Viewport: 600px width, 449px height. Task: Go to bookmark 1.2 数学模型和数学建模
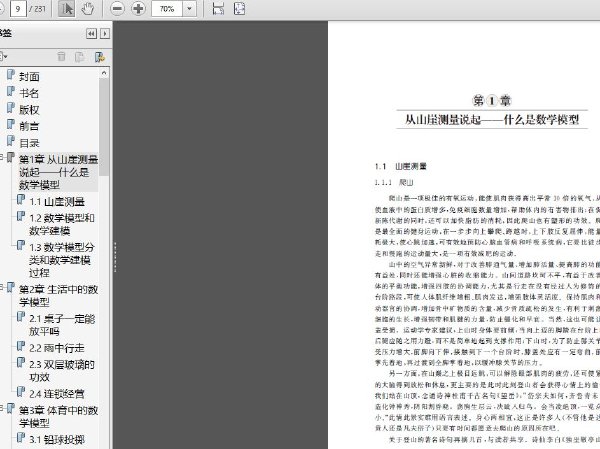pos(62,224)
